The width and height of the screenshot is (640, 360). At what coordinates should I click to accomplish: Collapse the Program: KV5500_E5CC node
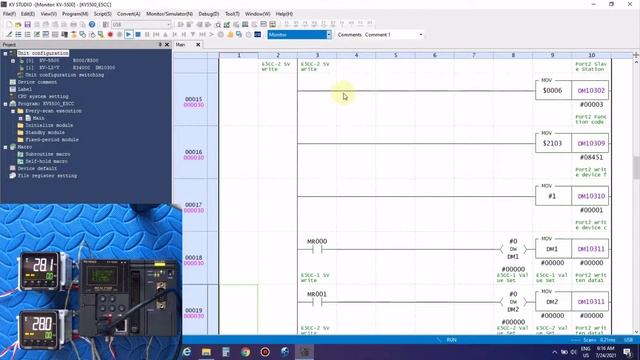click(5, 104)
